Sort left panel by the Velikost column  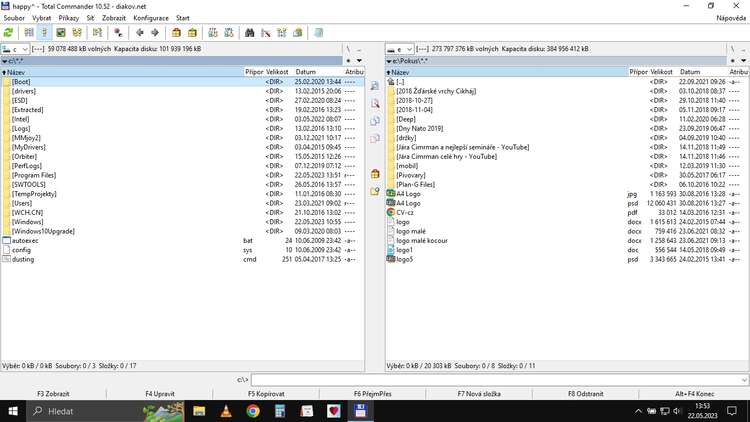pyautogui.click(x=277, y=72)
